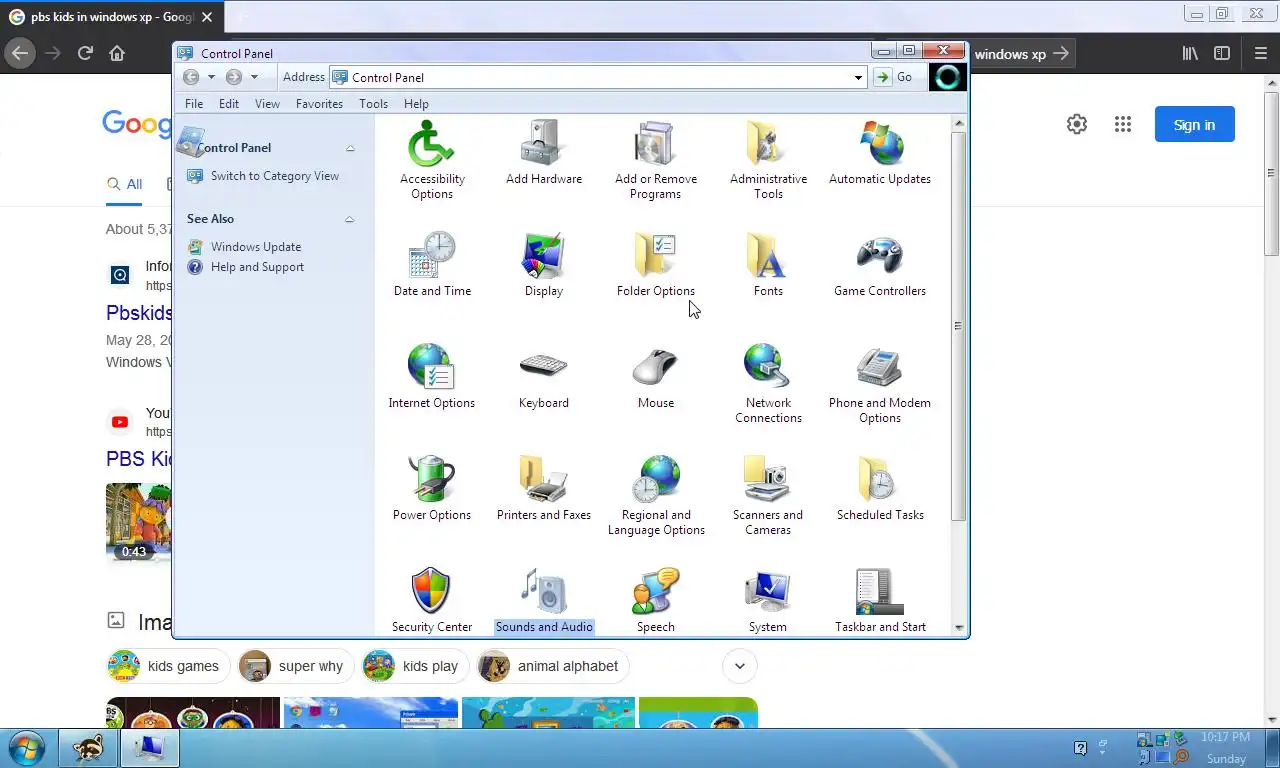Select the kids games image chip

(169, 666)
